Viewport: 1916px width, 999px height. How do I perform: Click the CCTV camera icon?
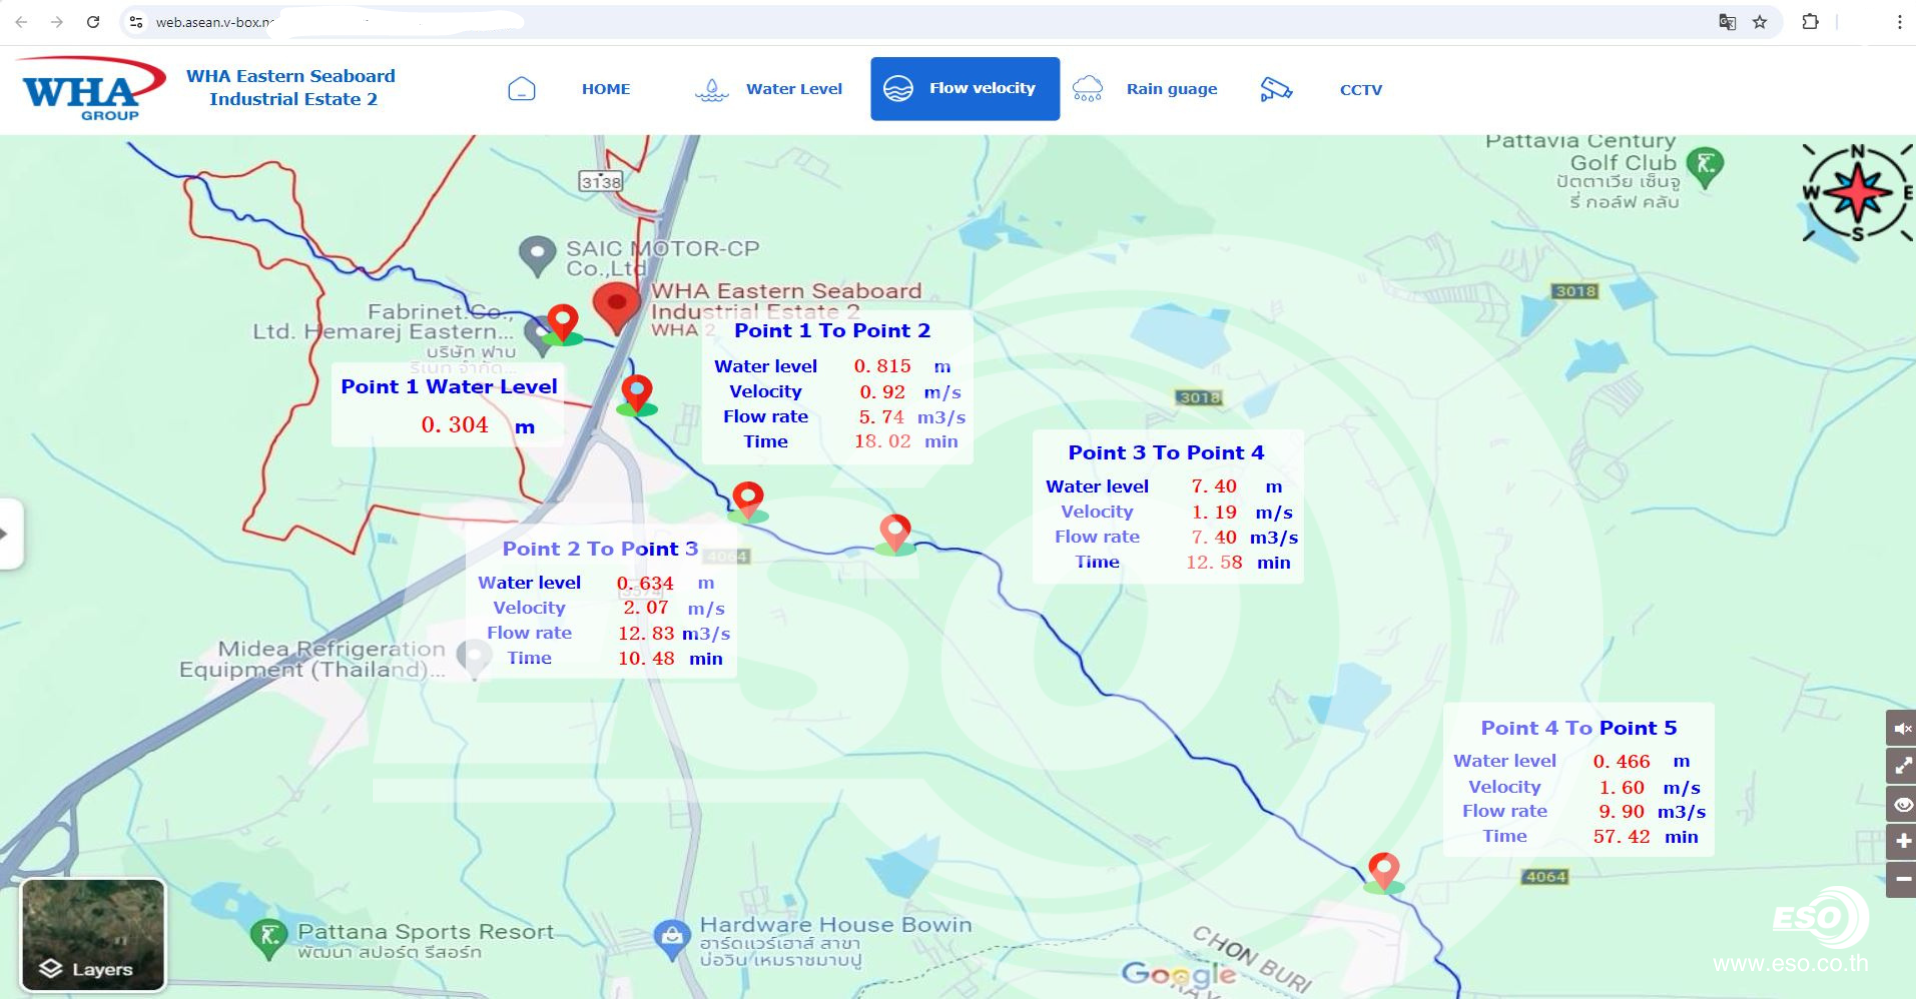1275,89
